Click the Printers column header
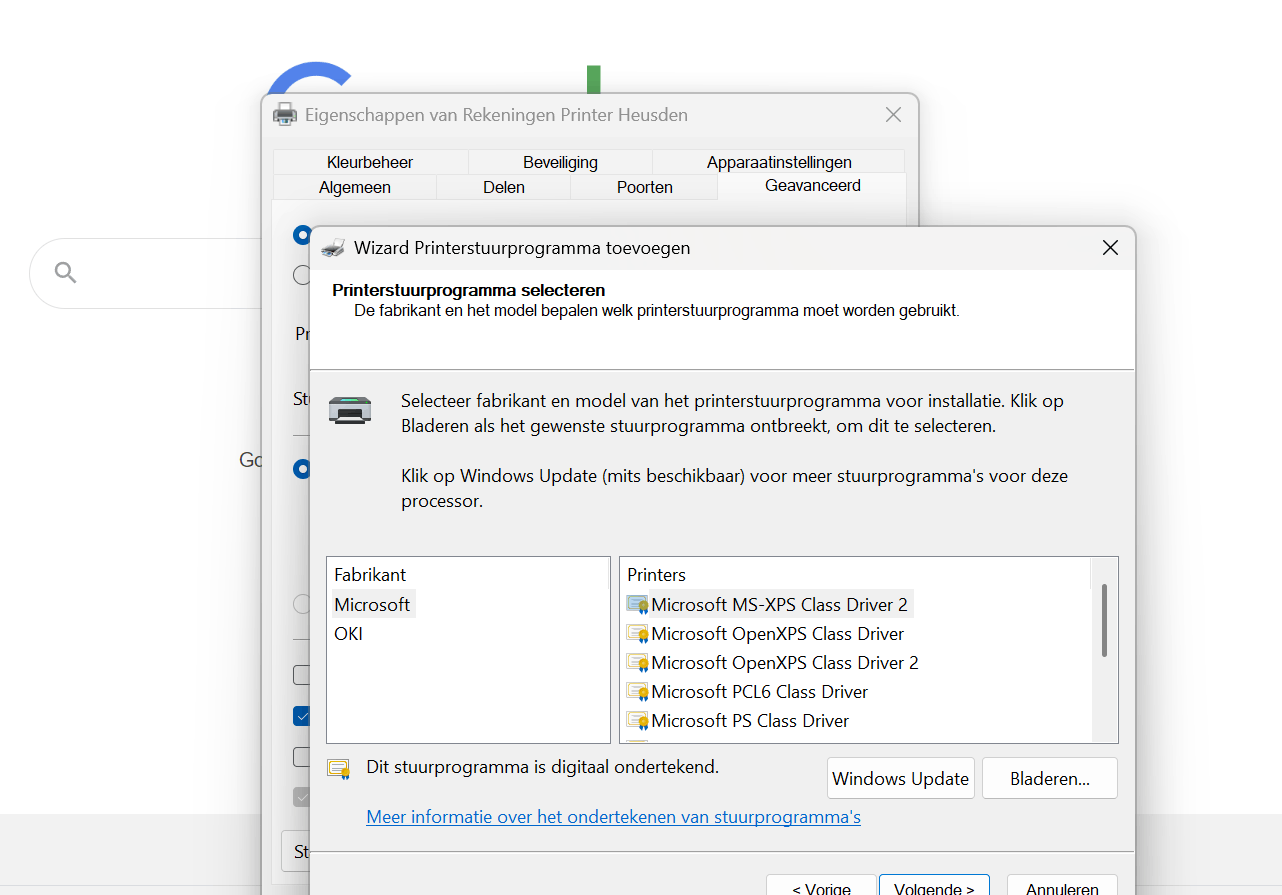 (x=856, y=575)
